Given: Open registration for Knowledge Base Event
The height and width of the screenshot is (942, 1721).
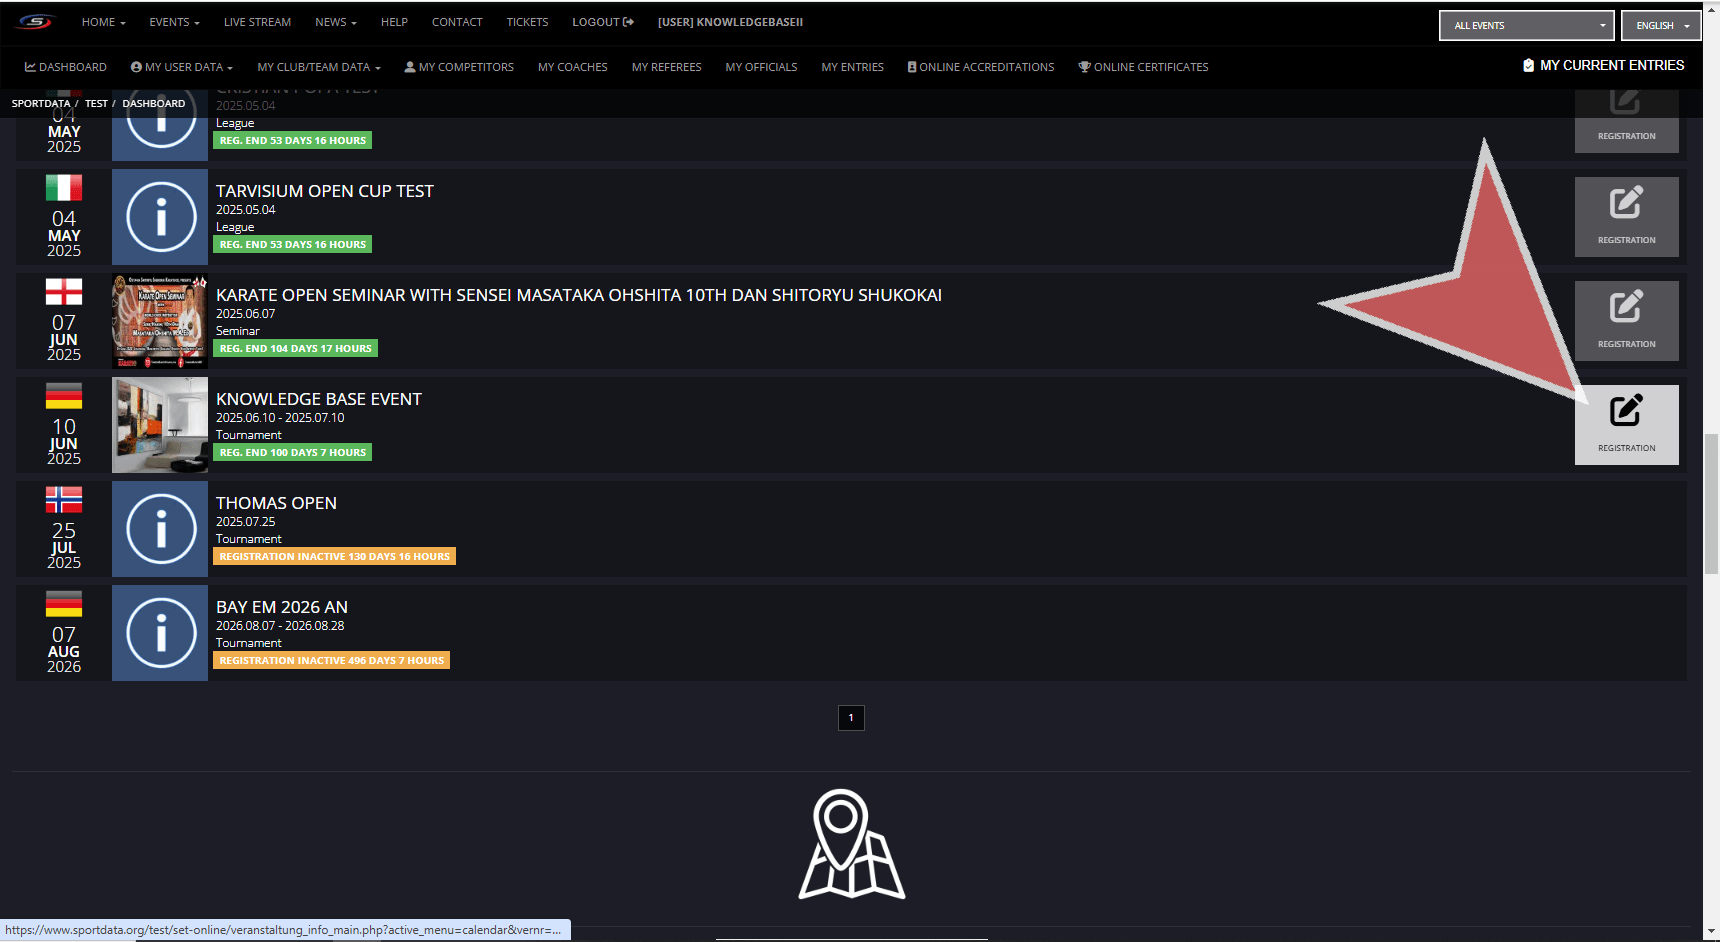Looking at the screenshot, I should (1626, 424).
